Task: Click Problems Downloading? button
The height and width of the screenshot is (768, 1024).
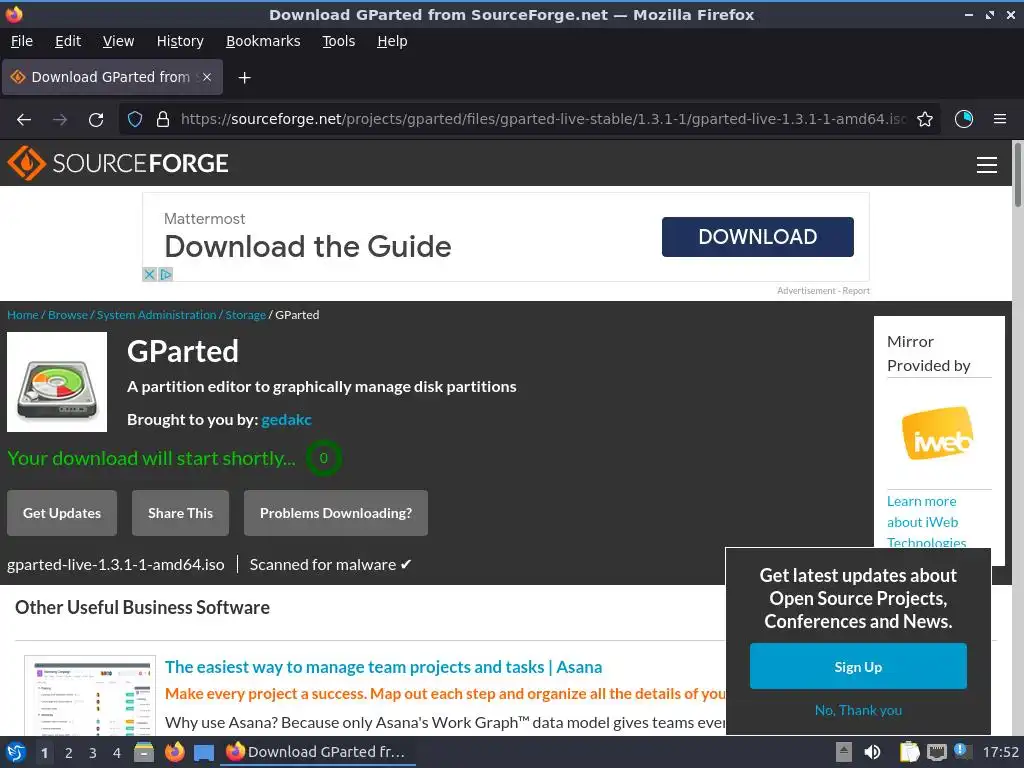Action: coord(336,513)
